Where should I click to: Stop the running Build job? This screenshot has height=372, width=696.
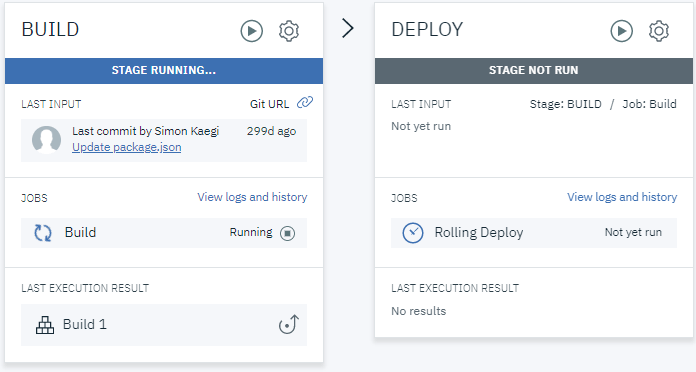(x=288, y=233)
